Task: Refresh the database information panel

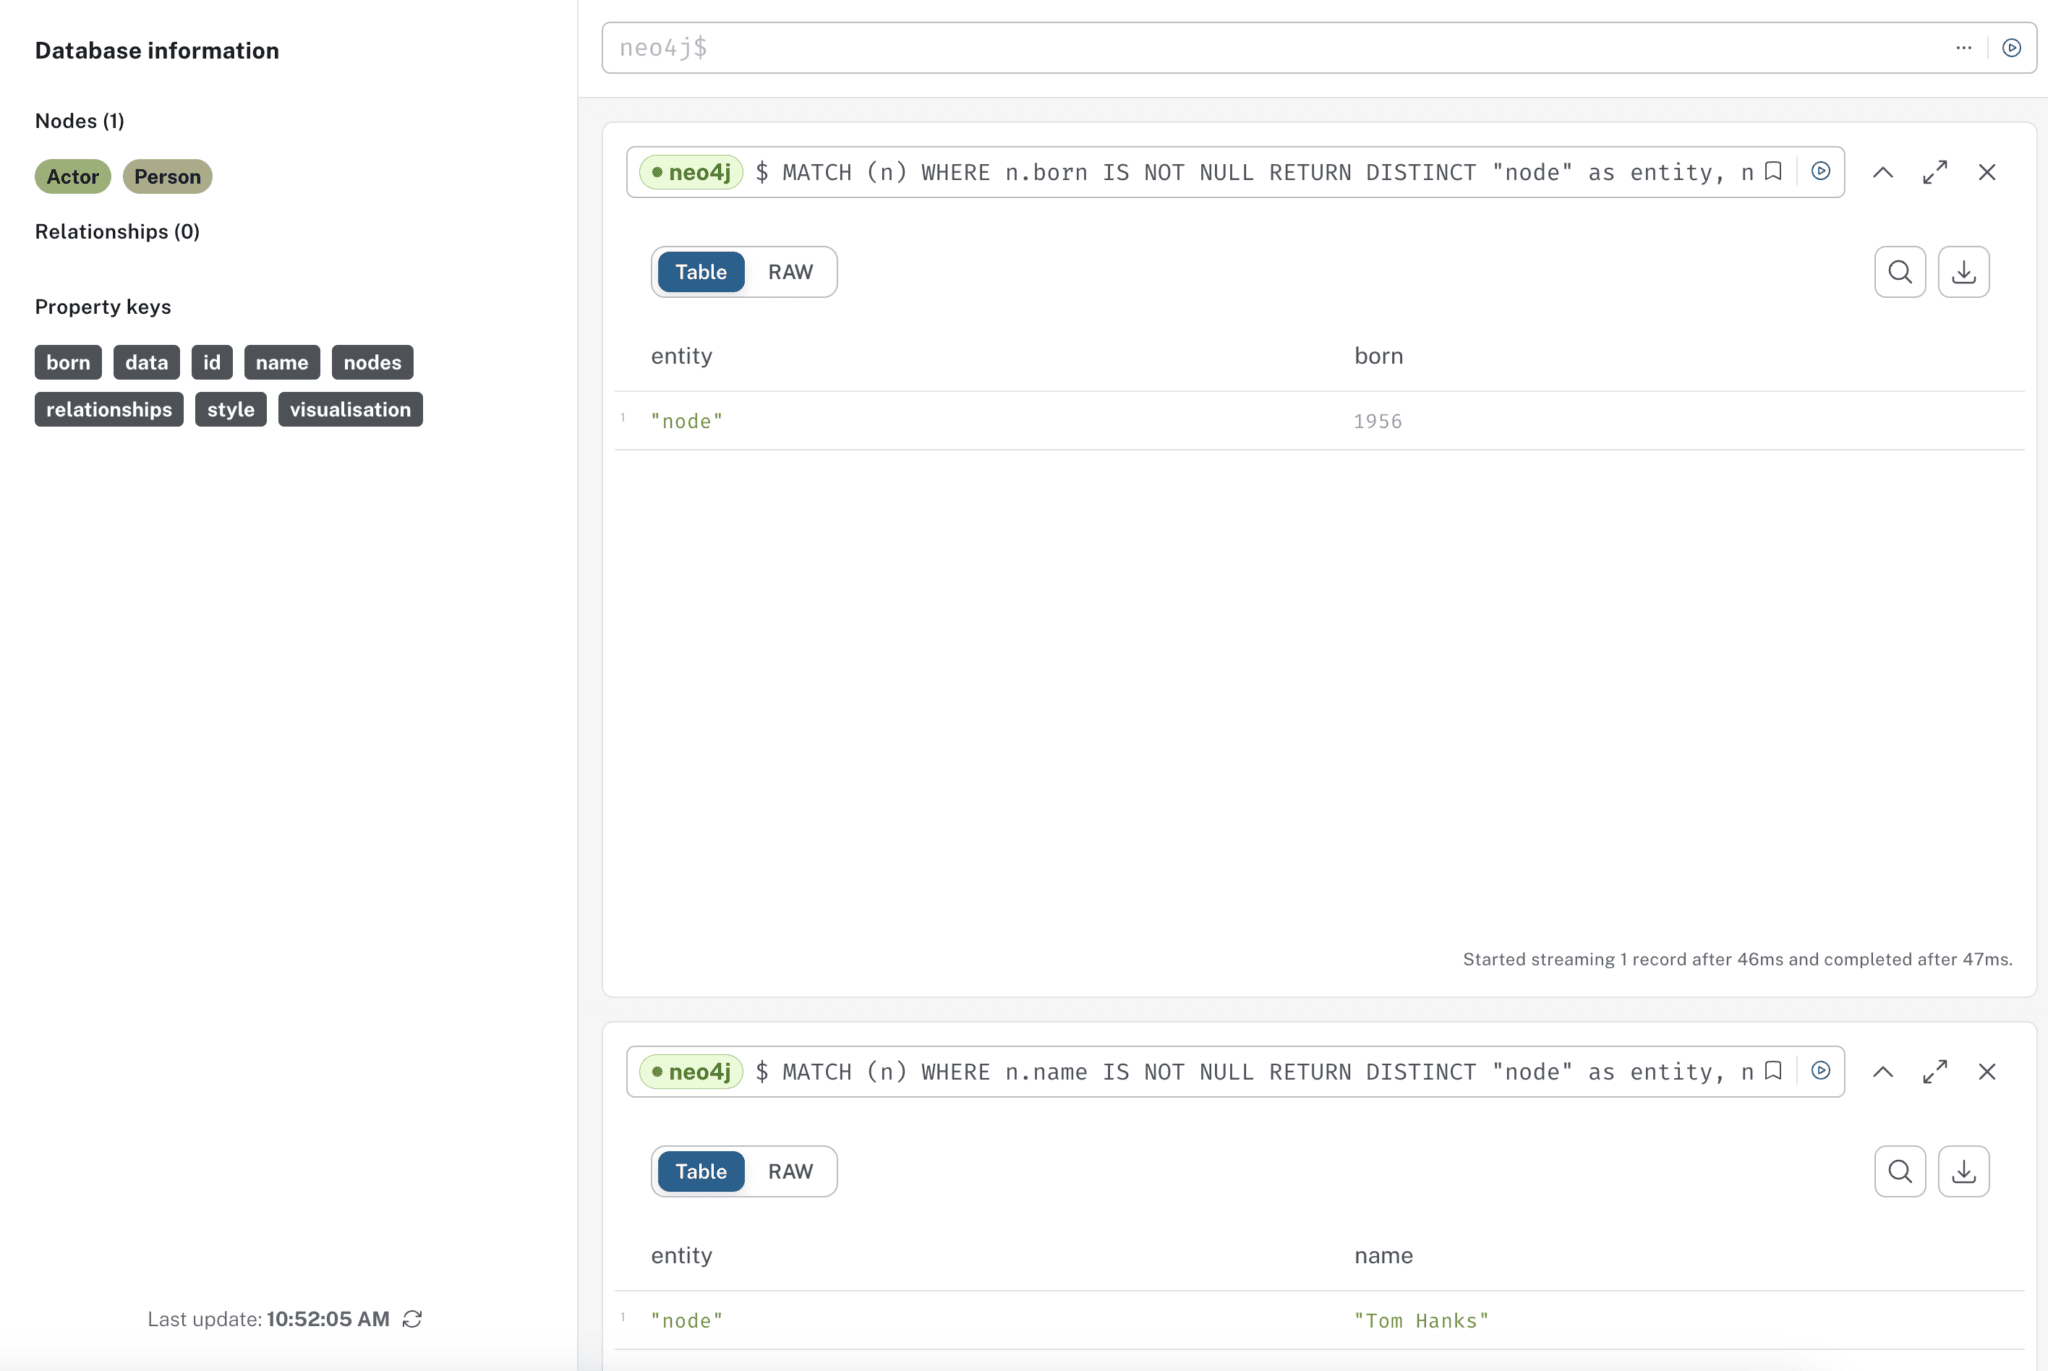Action: tap(413, 1318)
